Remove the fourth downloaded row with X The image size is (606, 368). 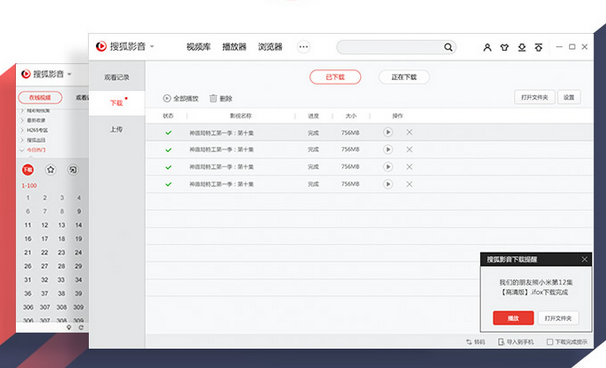tap(409, 184)
